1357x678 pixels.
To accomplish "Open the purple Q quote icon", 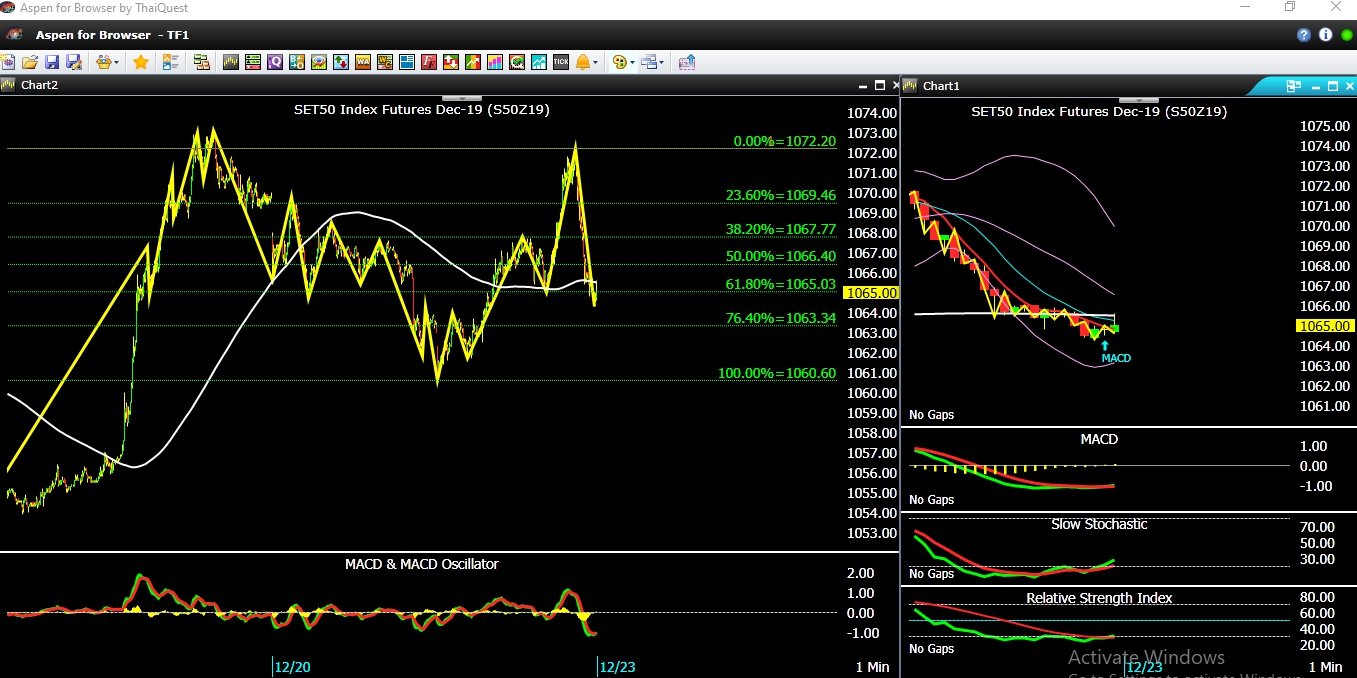I will (274, 62).
